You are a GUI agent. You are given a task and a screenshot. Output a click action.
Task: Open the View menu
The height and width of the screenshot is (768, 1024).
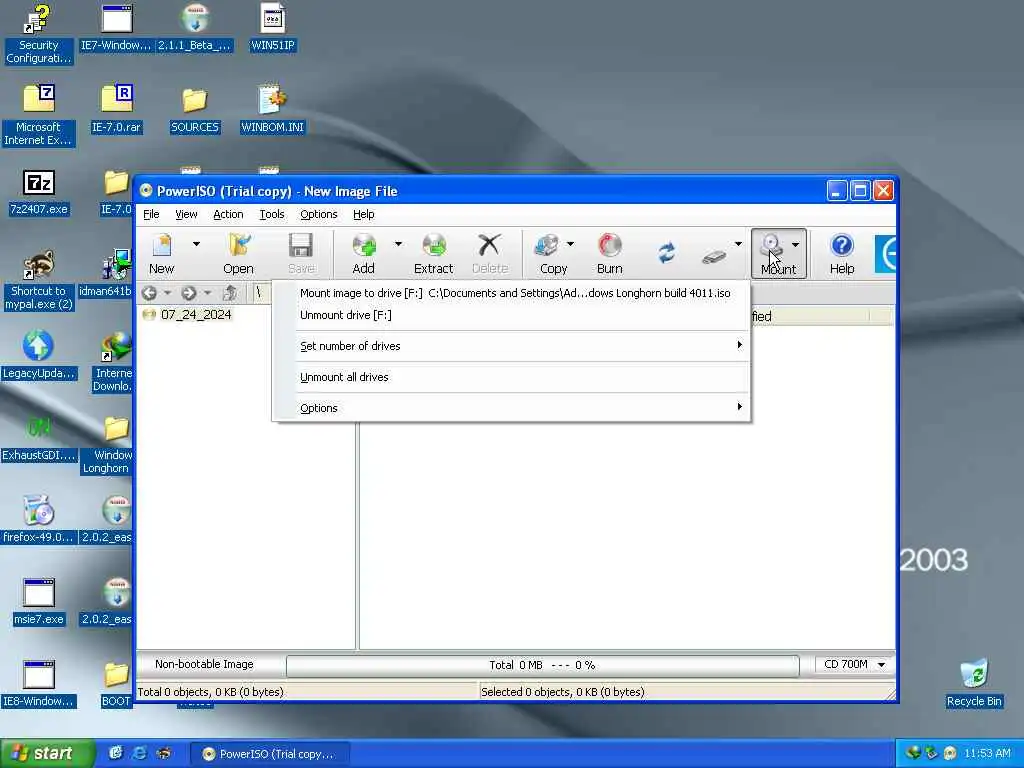pyautogui.click(x=186, y=214)
